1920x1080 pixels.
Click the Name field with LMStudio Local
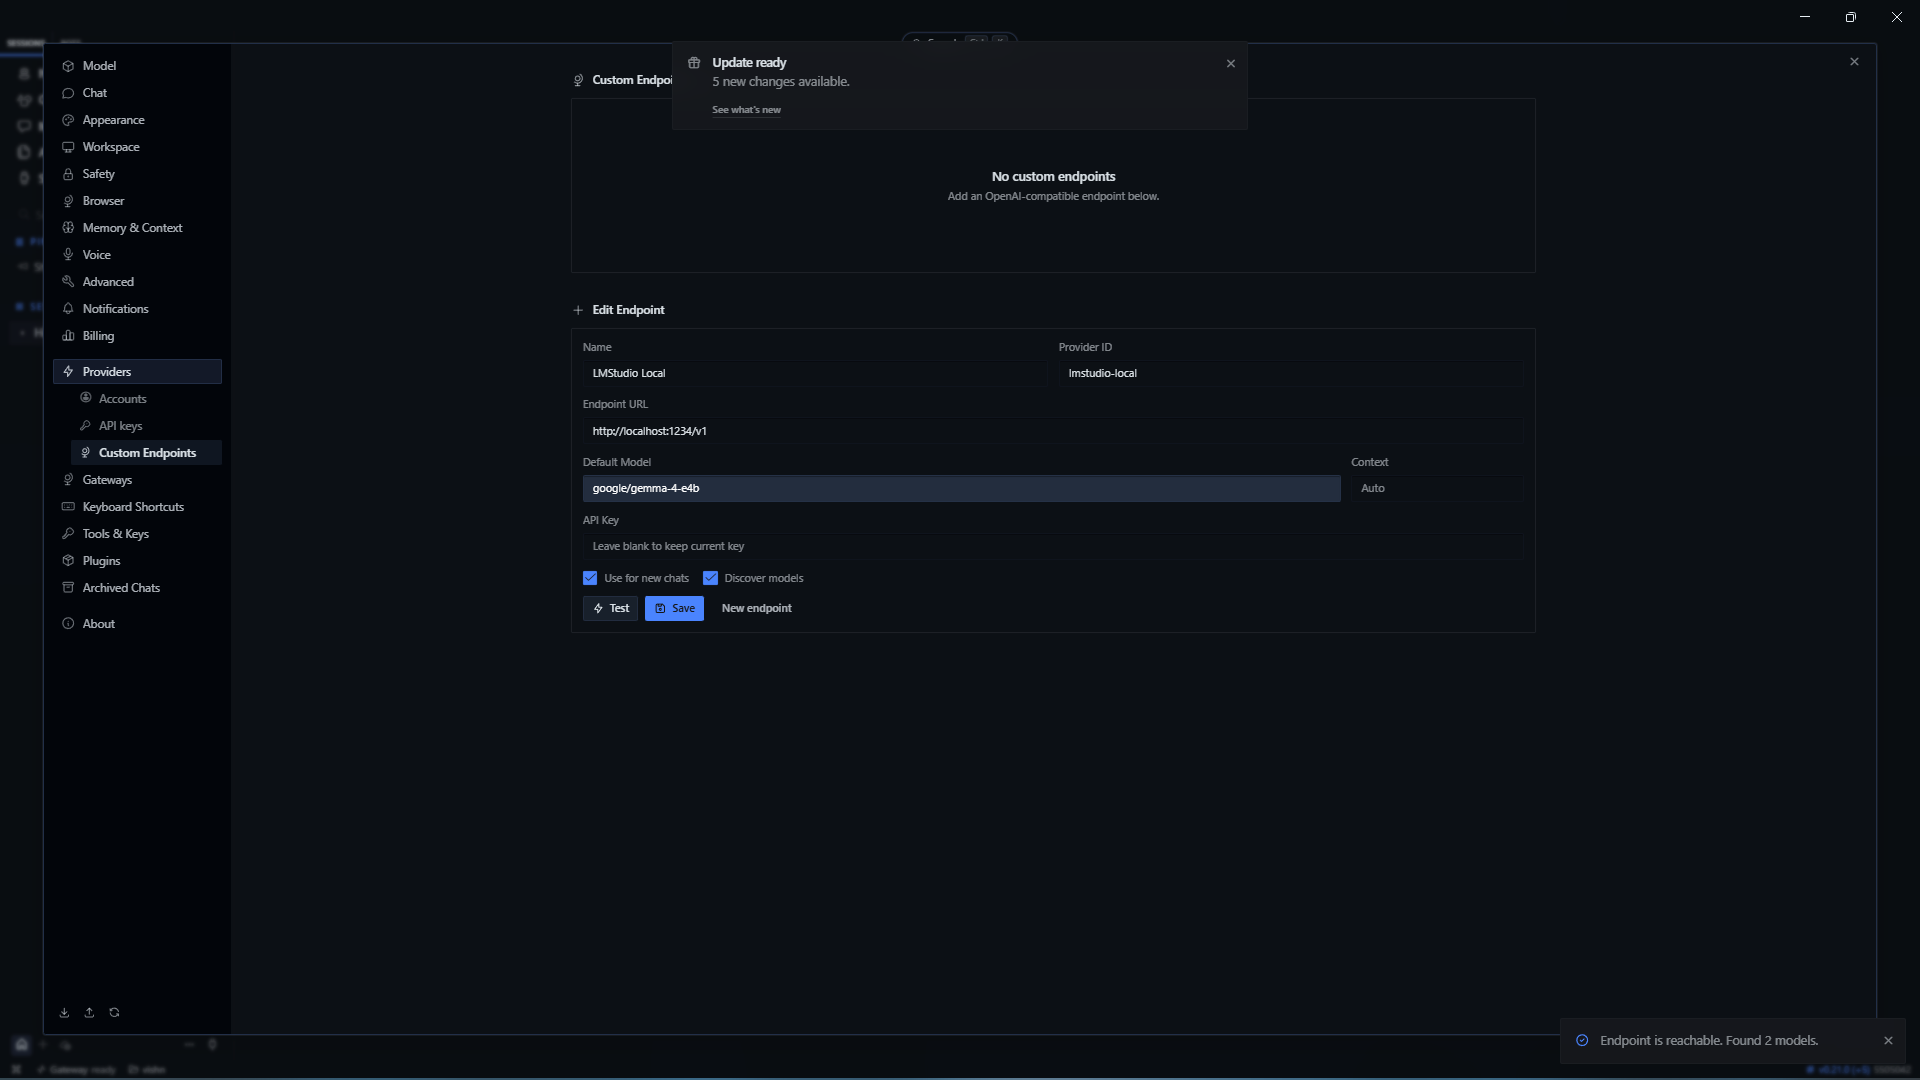814,374
